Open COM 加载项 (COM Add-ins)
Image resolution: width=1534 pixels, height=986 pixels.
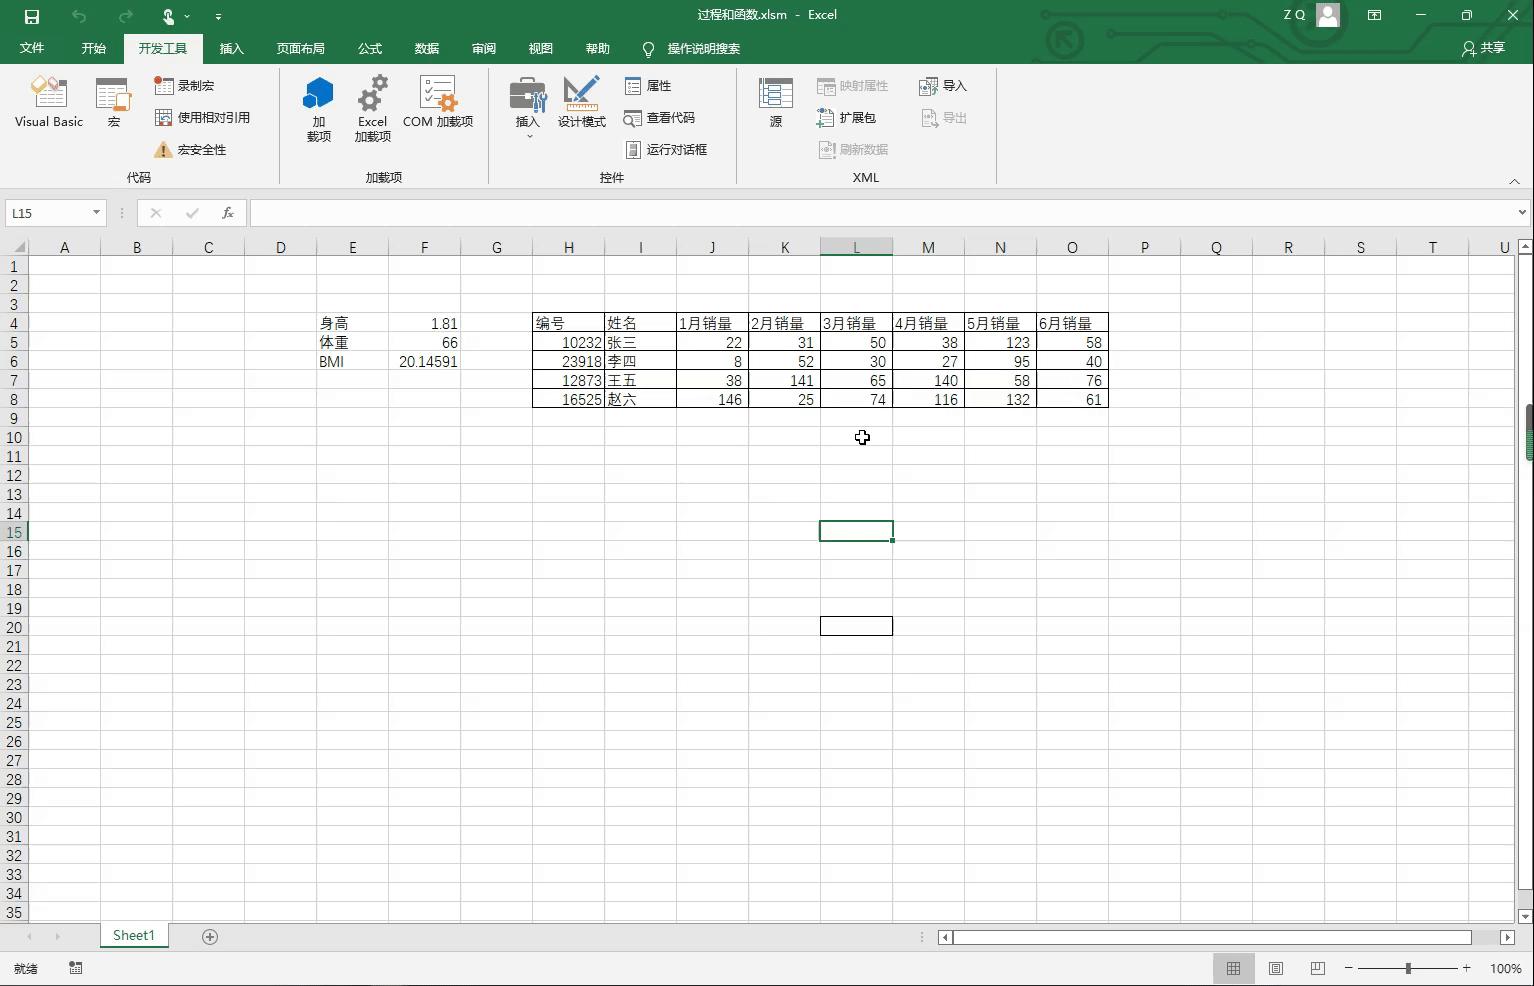pyautogui.click(x=438, y=103)
